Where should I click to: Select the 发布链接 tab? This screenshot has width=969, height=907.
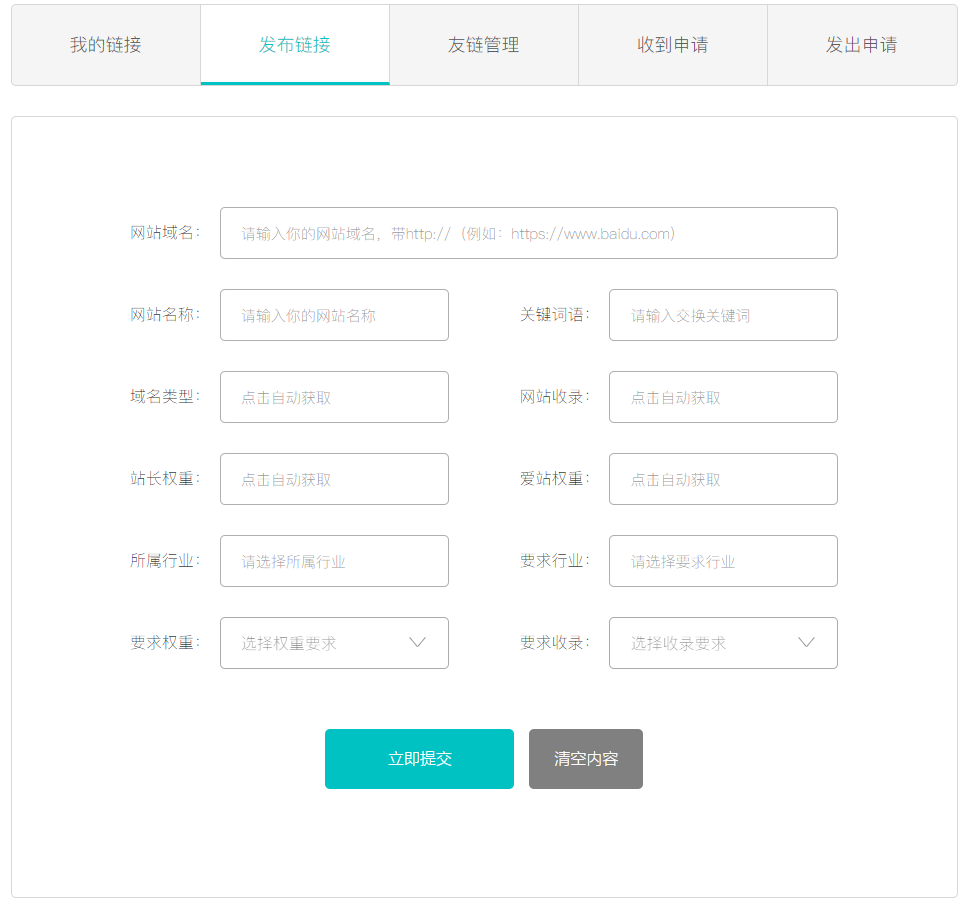click(294, 45)
